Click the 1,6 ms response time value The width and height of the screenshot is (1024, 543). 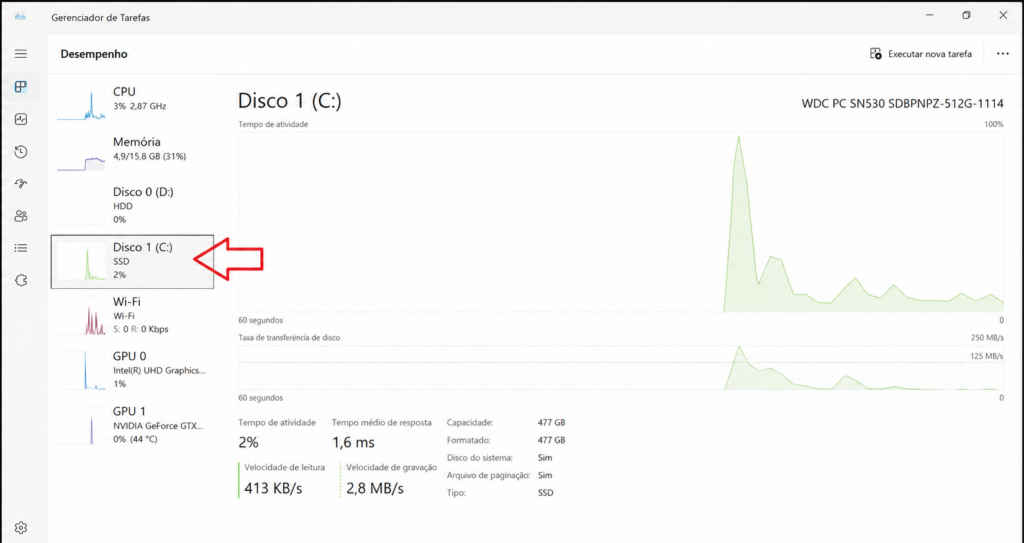point(353,442)
